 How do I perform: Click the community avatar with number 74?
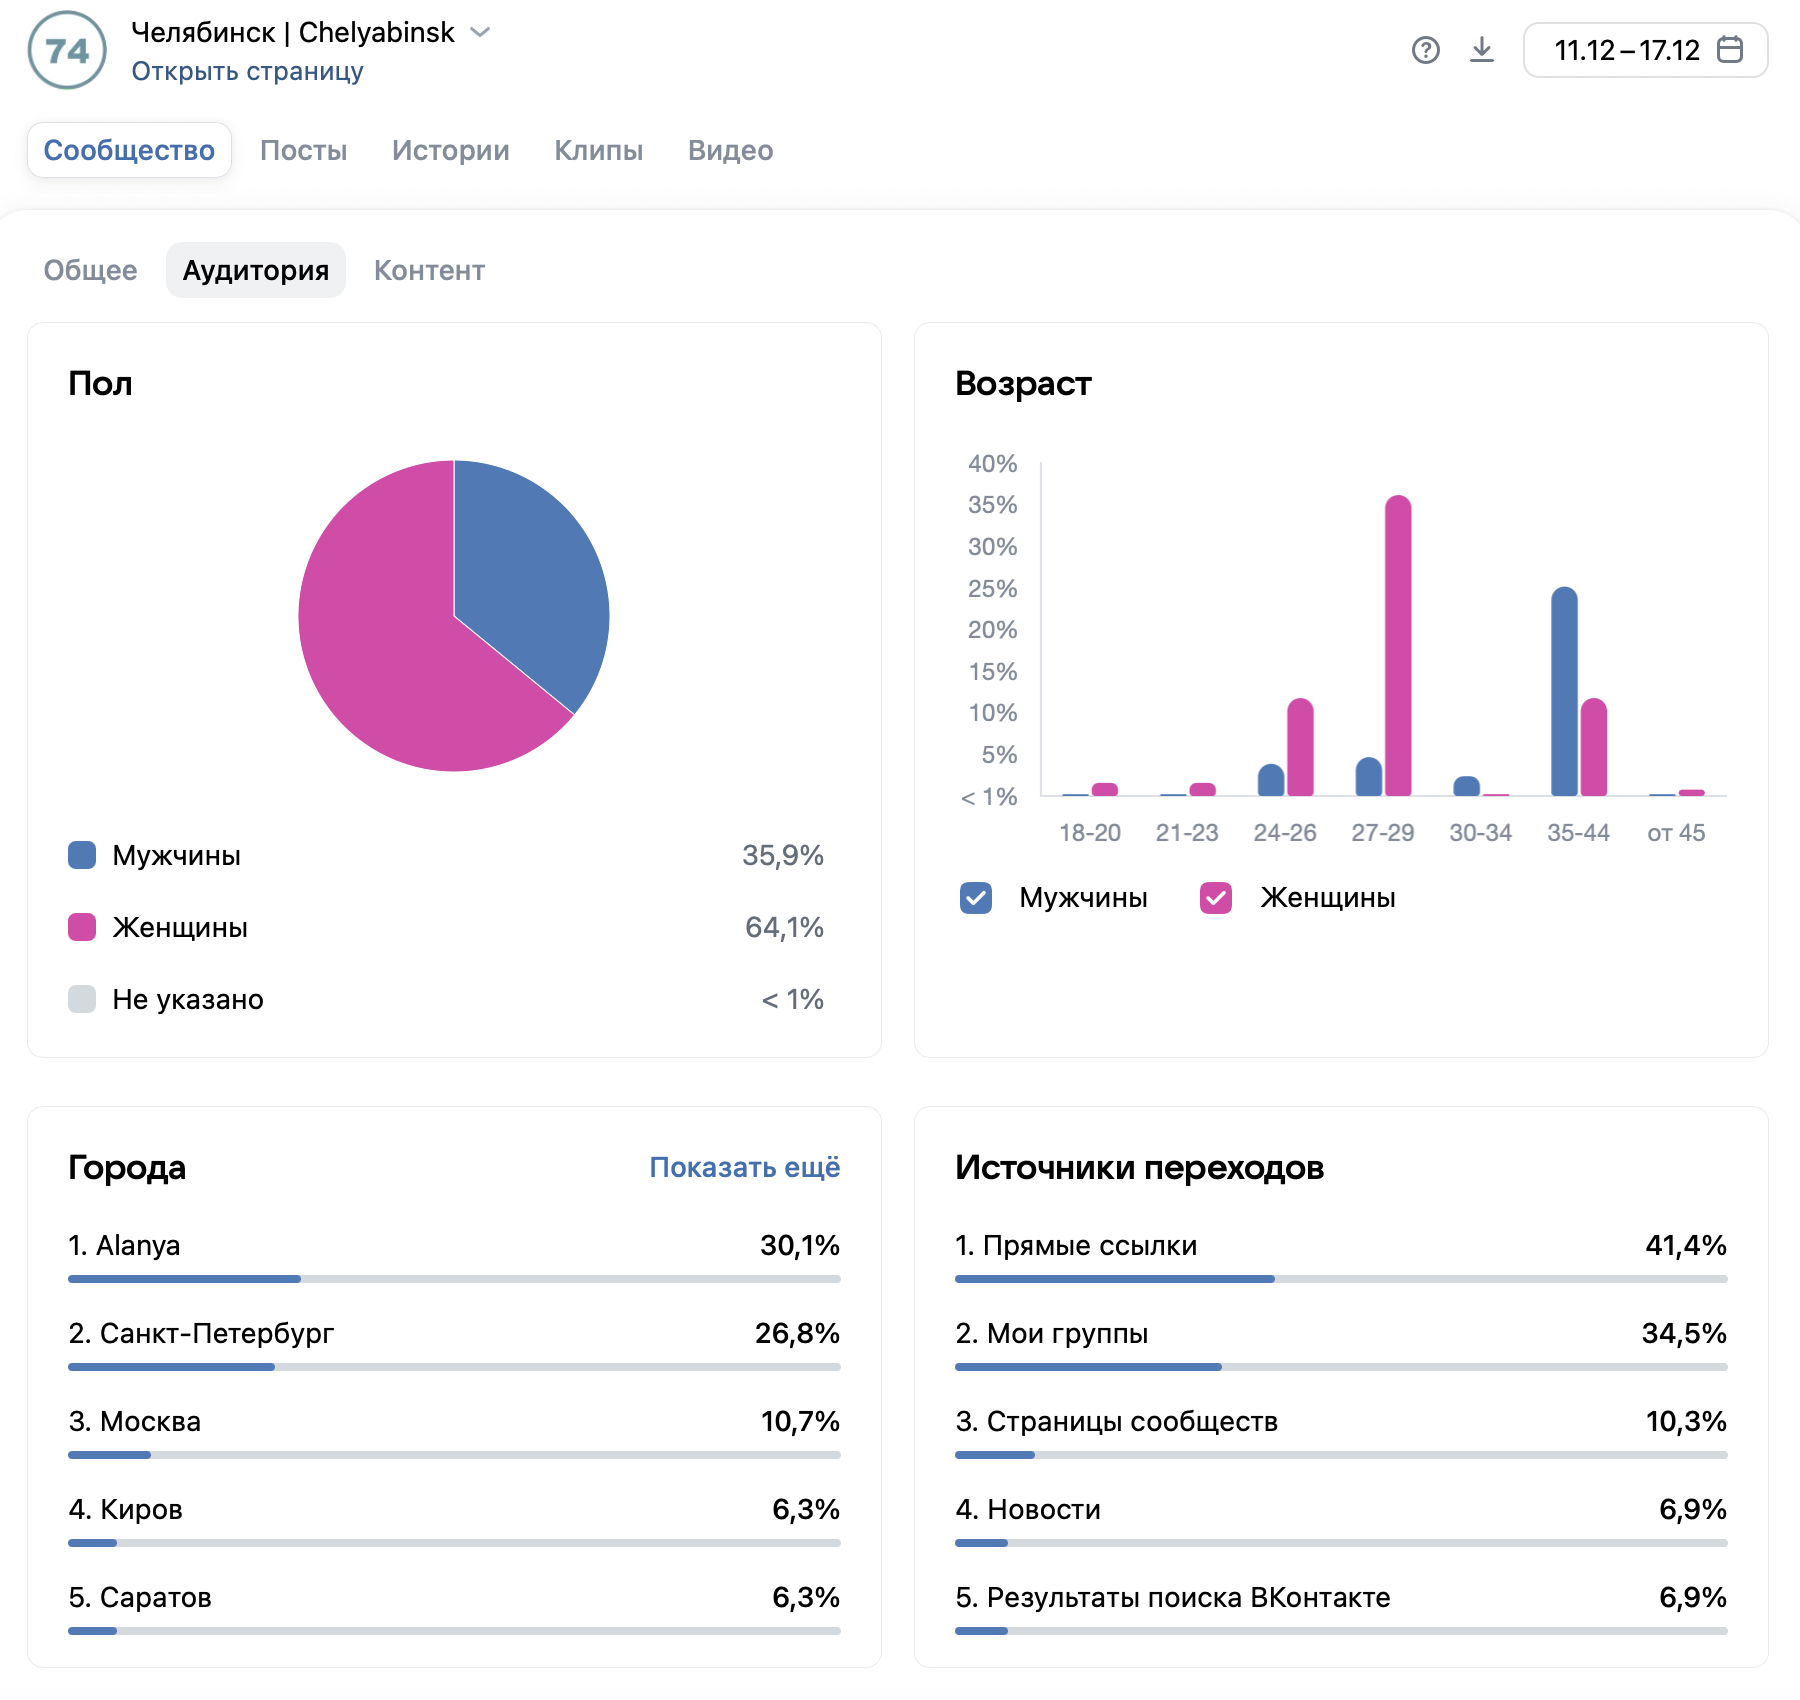tap(67, 50)
